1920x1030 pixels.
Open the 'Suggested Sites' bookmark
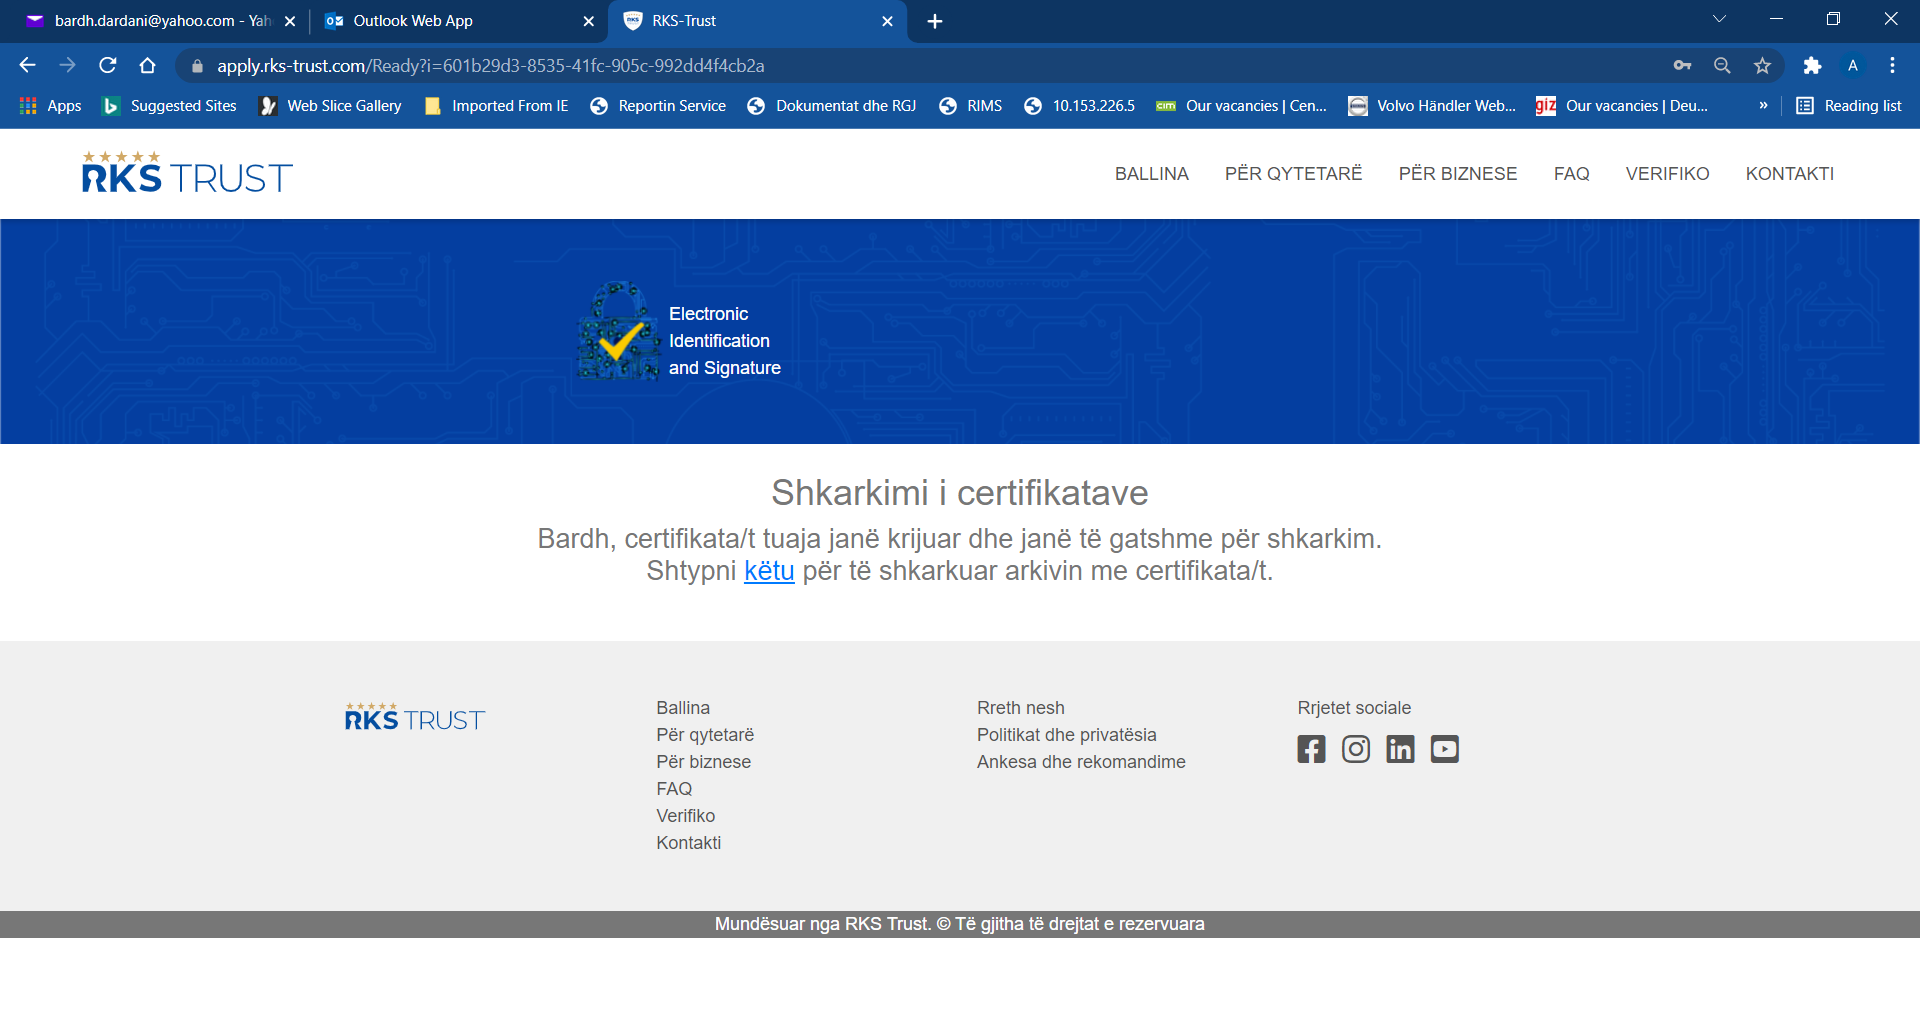[x=169, y=106]
